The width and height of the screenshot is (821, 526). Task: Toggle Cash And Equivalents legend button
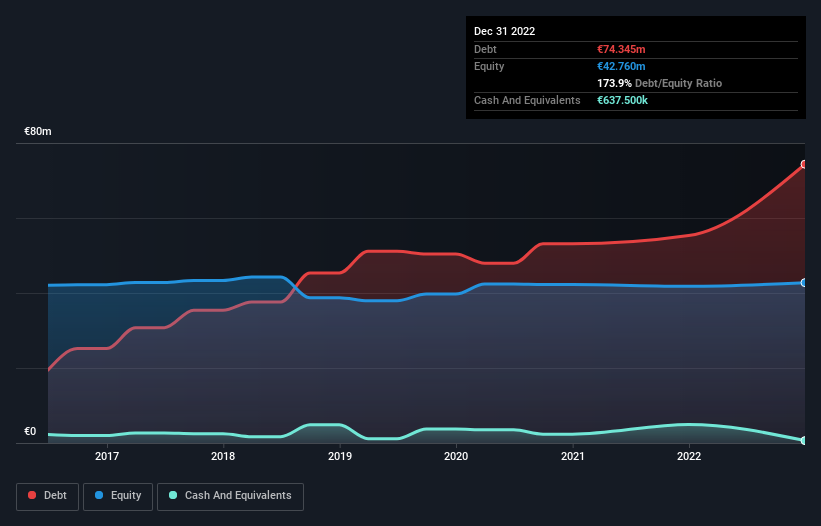tap(230, 496)
